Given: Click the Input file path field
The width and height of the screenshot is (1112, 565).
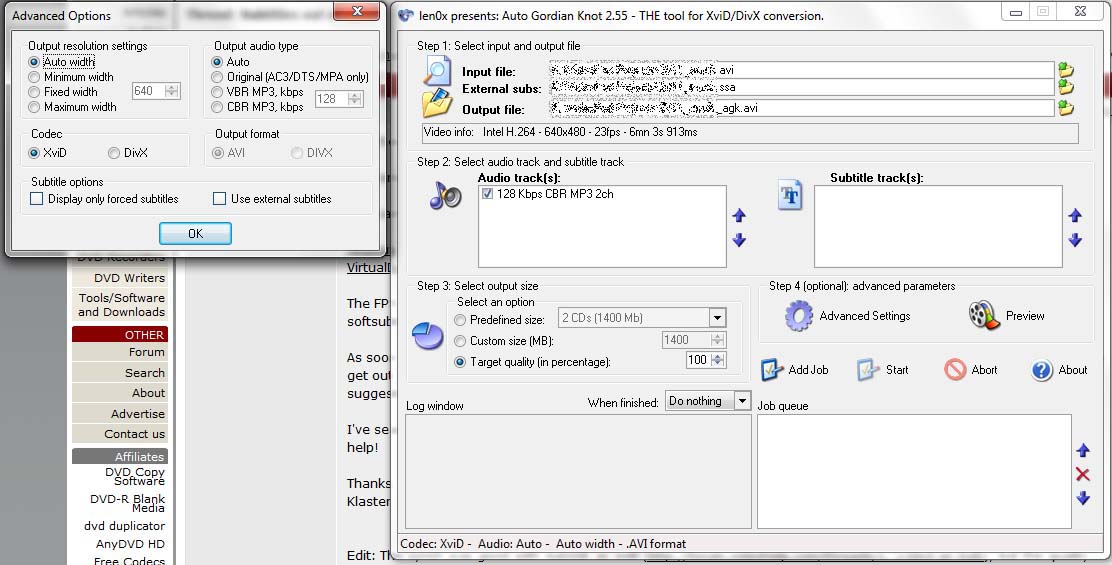Looking at the screenshot, I should coord(802,70).
